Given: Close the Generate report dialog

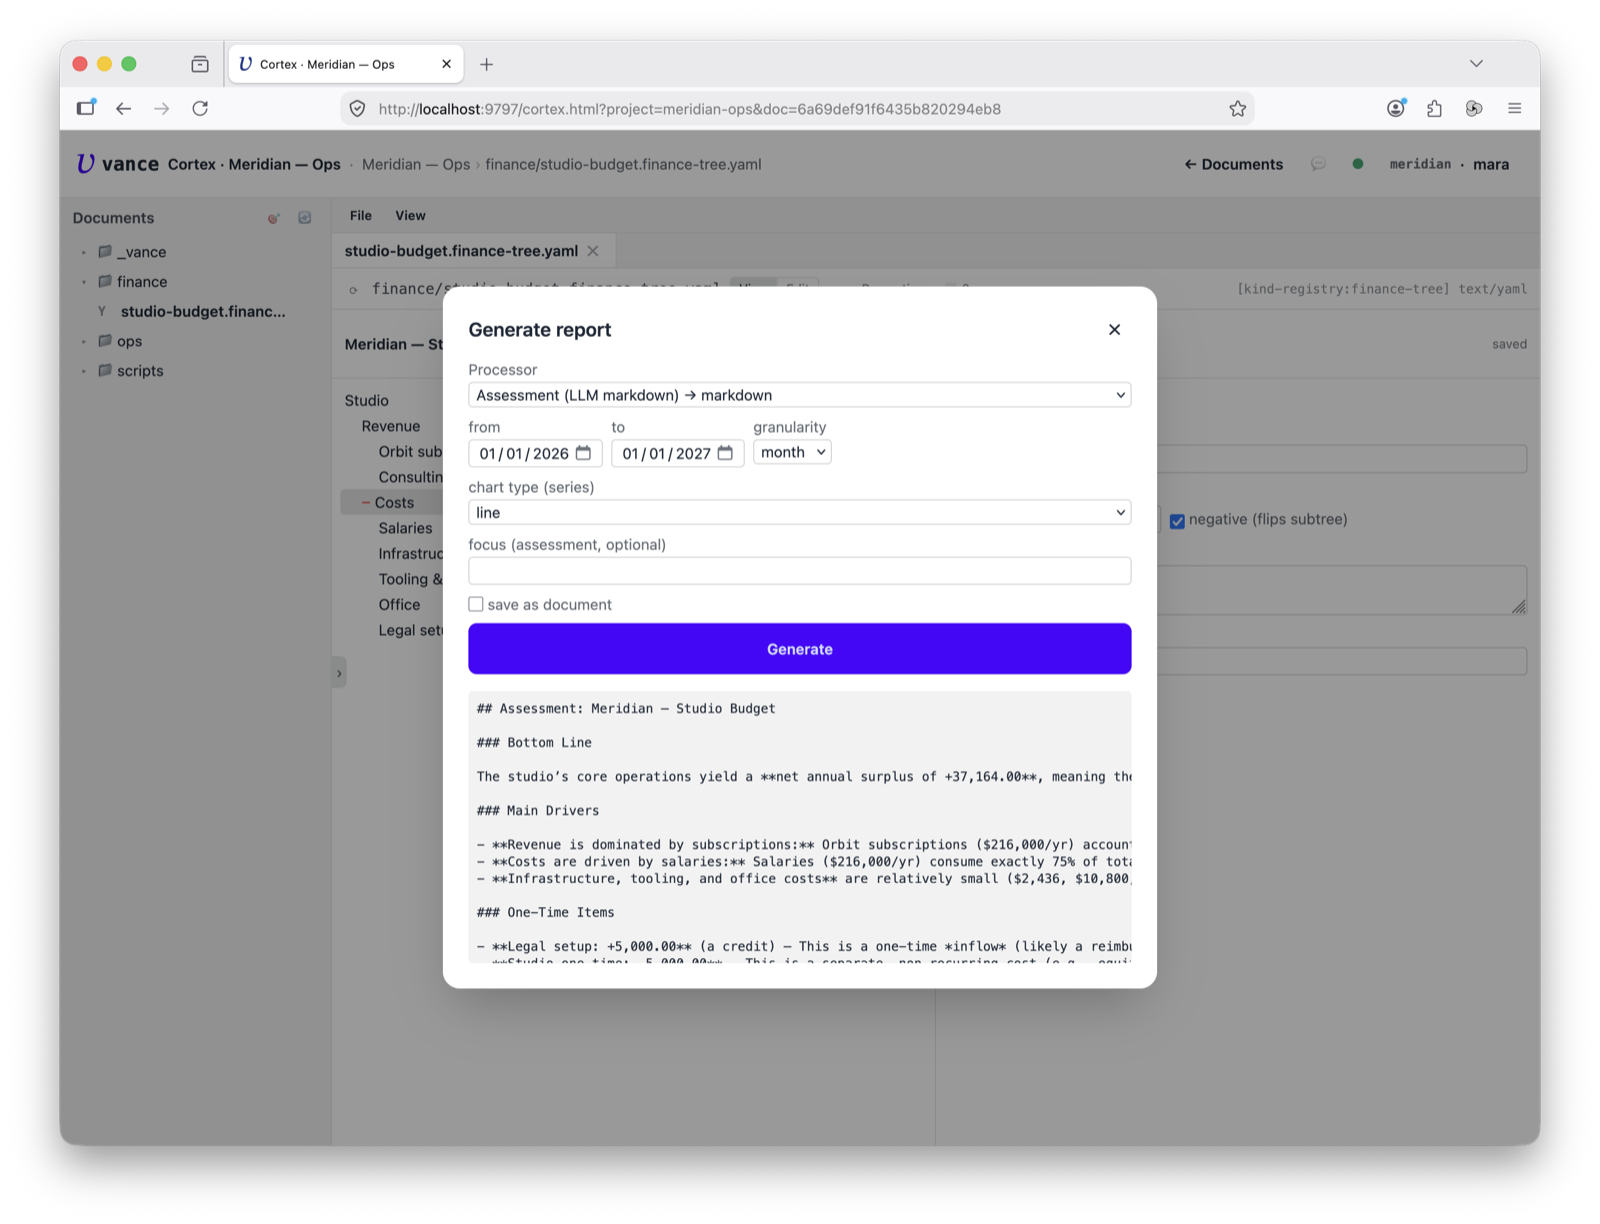Looking at the screenshot, I should pos(1114,330).
